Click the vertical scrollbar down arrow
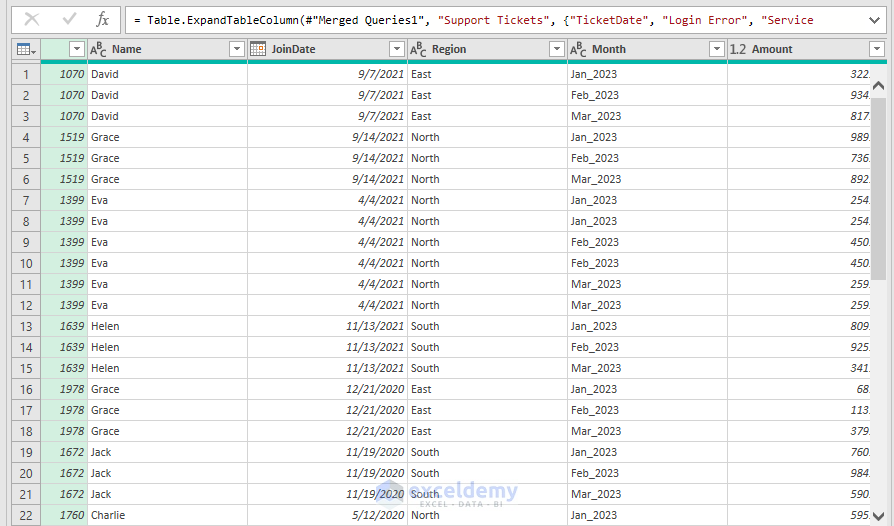Viewport: 894px width, 526px height. click(x=879, y=516)
